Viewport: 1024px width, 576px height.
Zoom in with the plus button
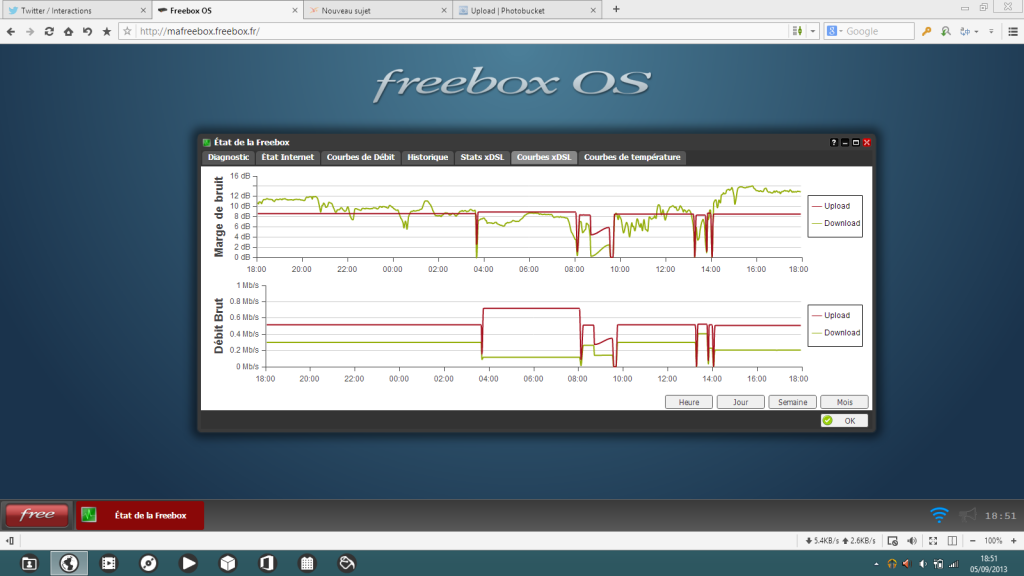[1014, 541]
